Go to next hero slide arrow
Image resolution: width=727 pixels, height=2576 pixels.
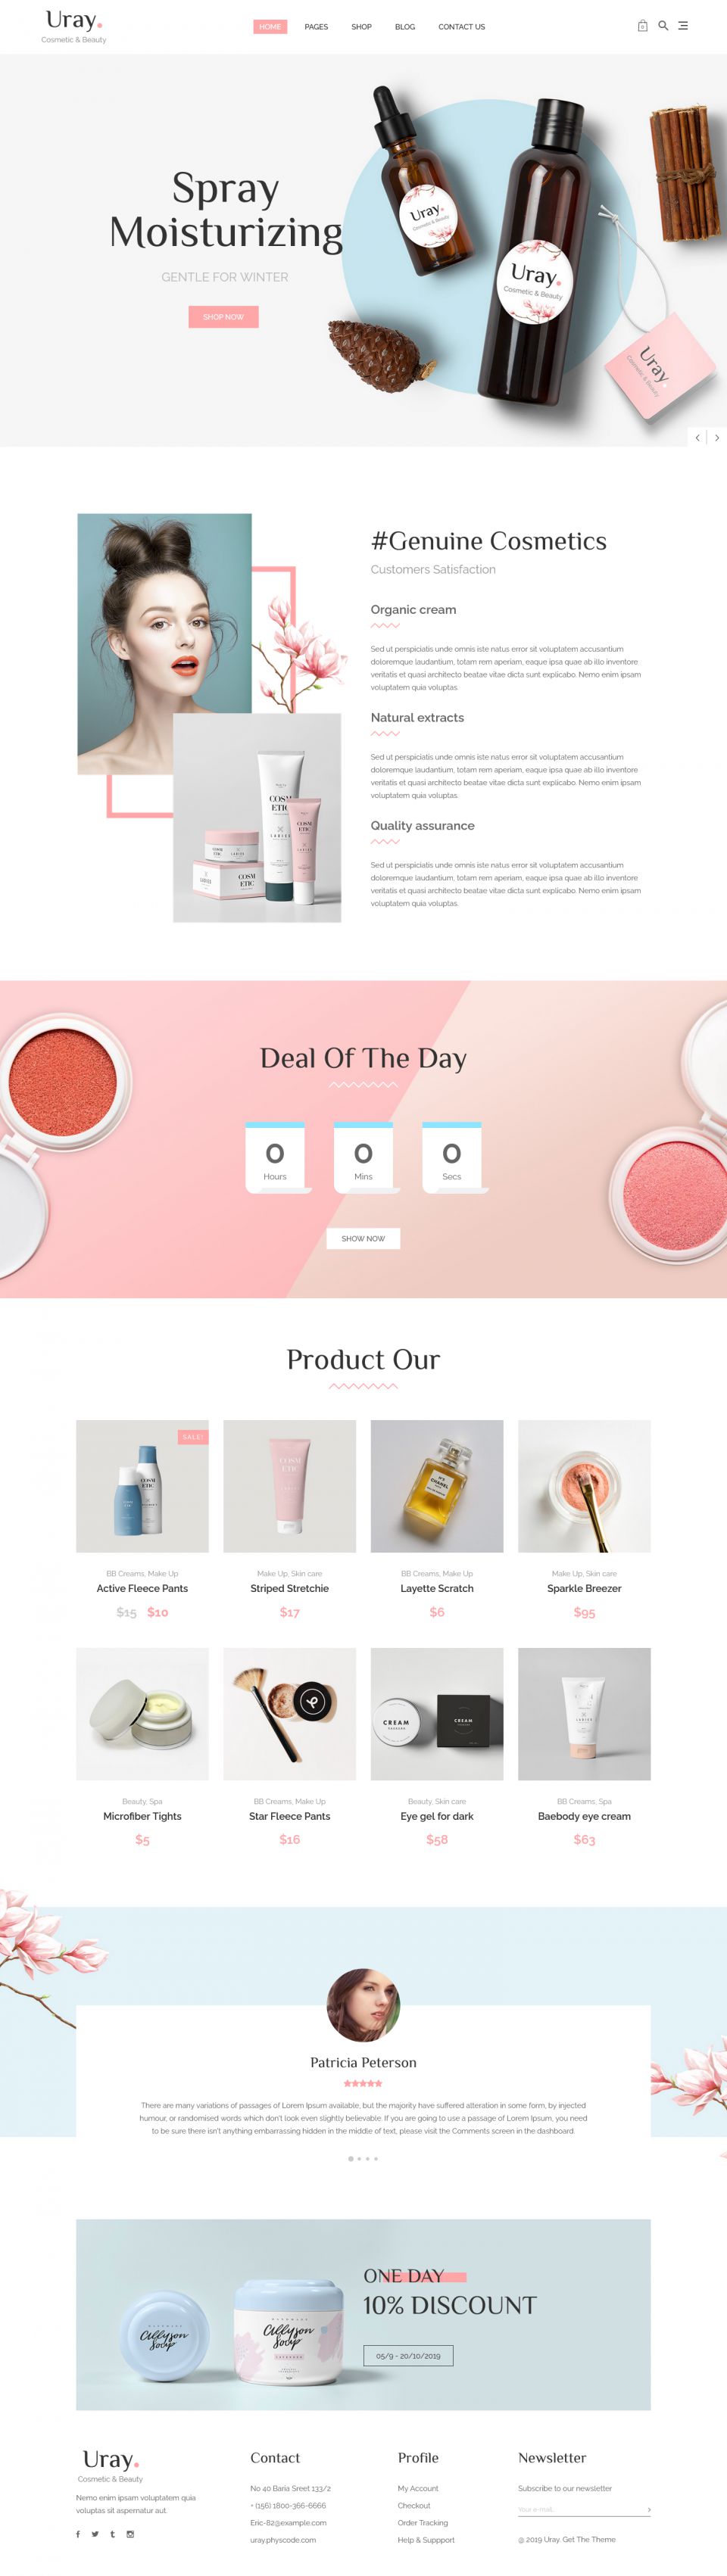(717, 437)
